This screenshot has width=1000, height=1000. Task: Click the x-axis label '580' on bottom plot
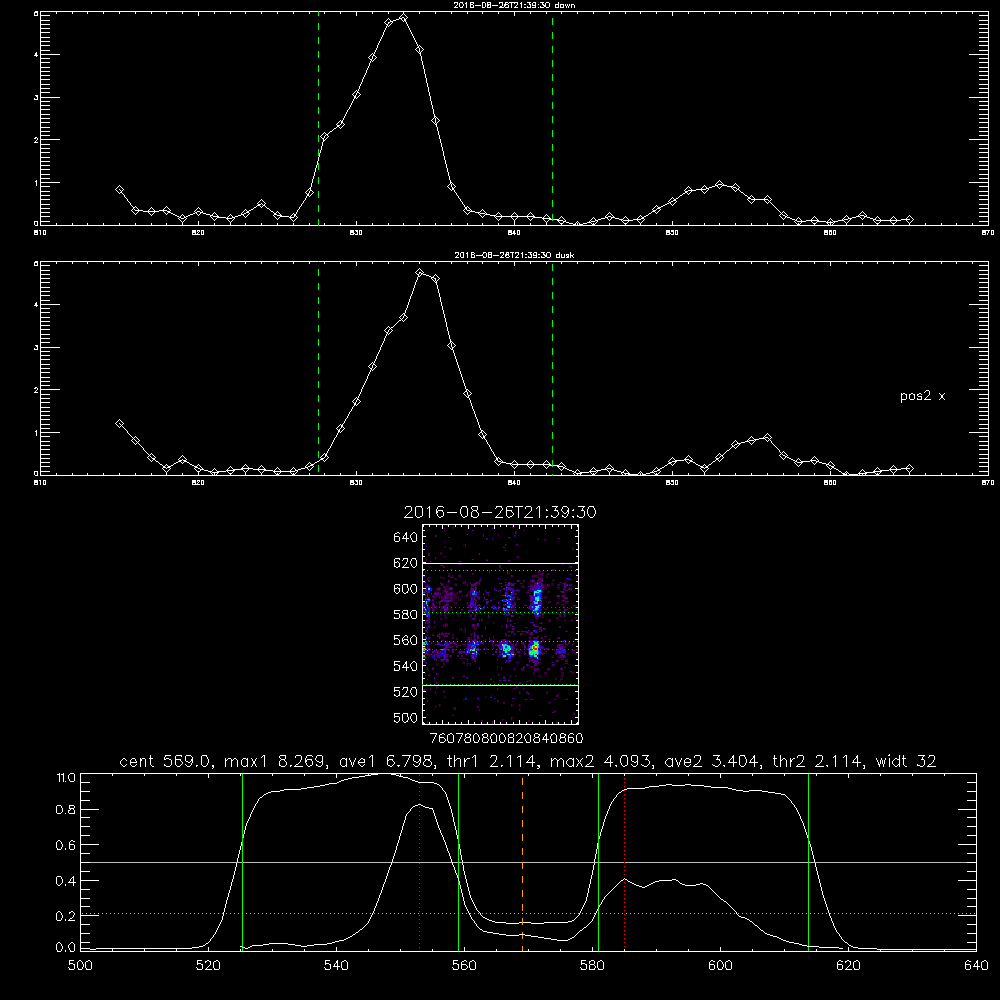click(592, 965)
